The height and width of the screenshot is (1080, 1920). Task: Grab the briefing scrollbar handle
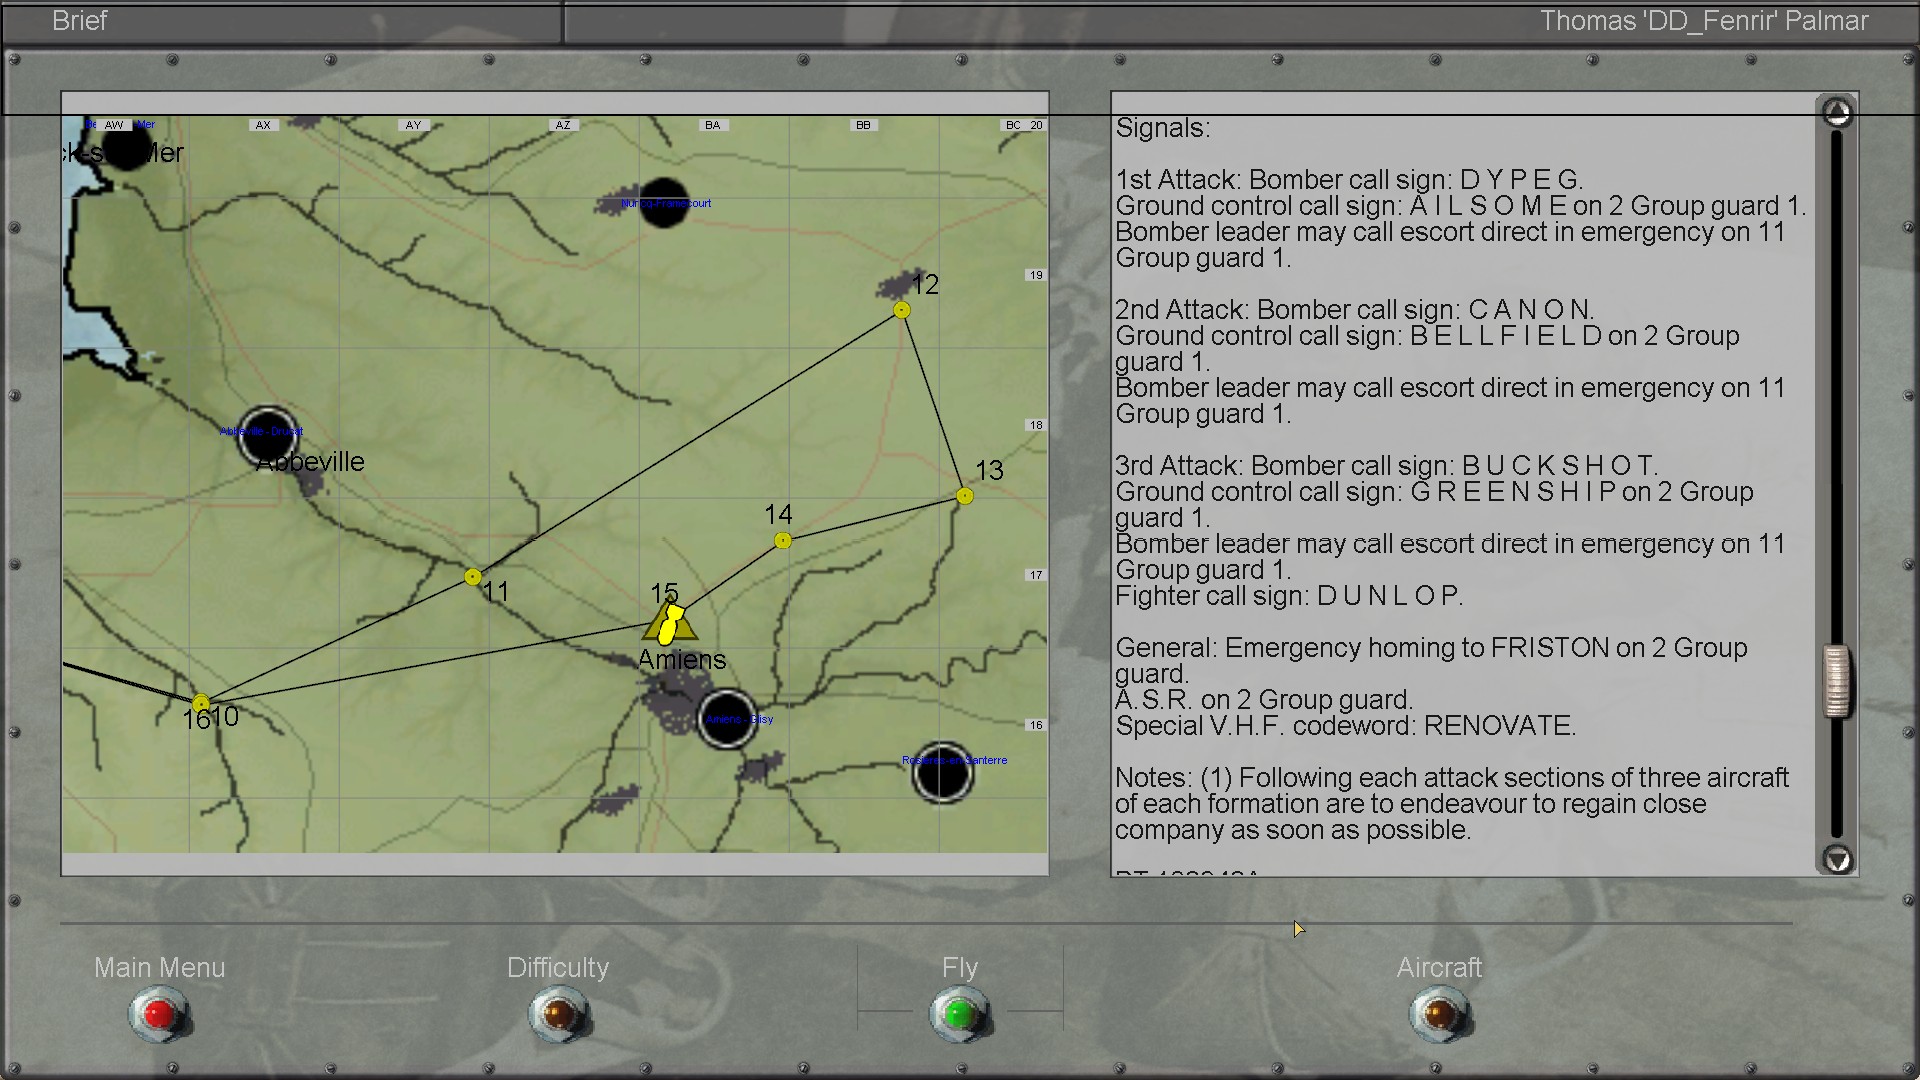pos(1836,681)
